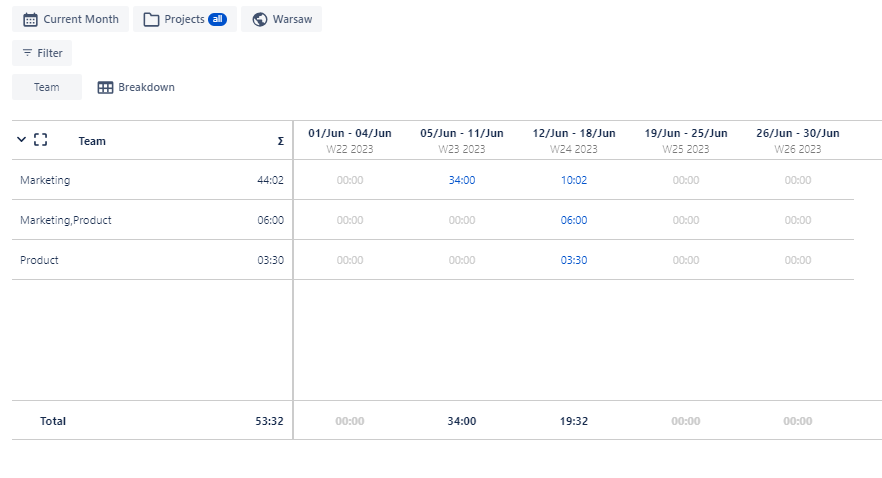Click the expand fullscreen brackets icon
Viewport: 882px width, 478px height.
pyautogui.click(x=41, y=141)
